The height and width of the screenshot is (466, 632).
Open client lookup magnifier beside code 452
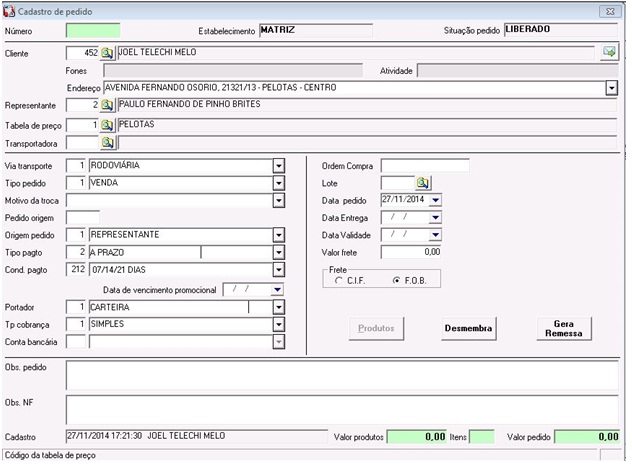pyautogui.click(x=107, y=53)
